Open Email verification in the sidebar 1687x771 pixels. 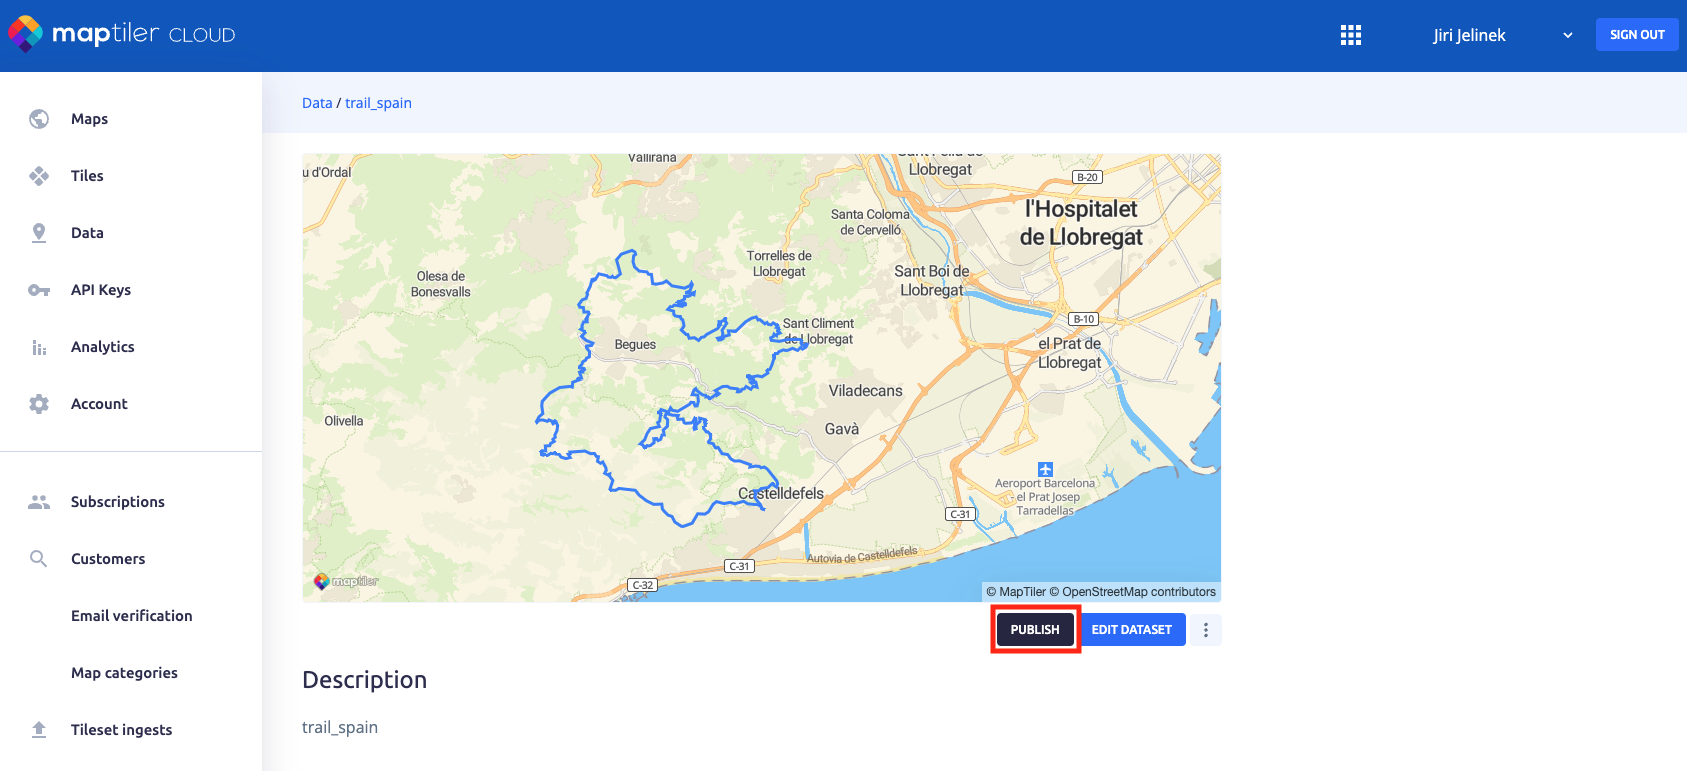(x=132, y=616)
